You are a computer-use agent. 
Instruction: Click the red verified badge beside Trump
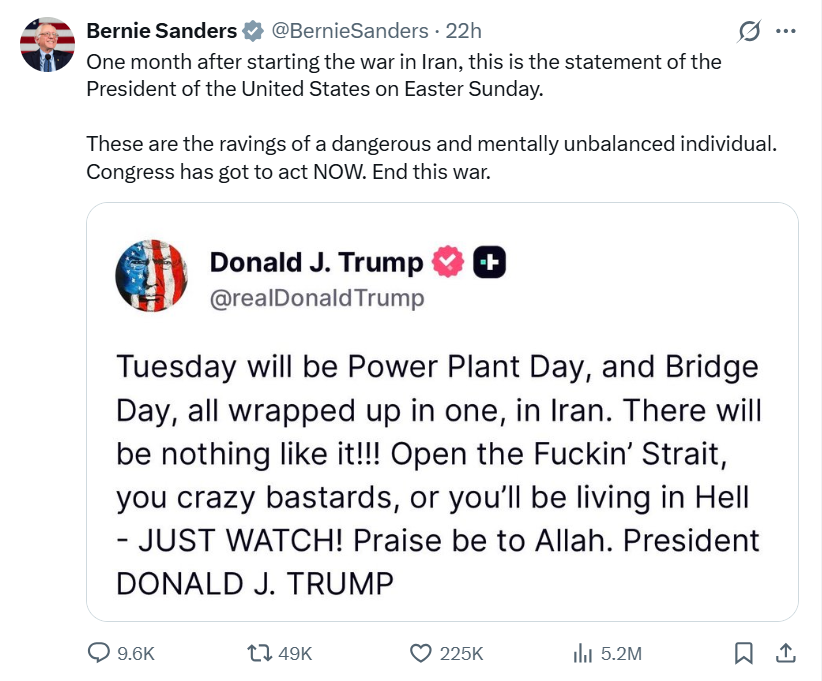pos(448,262)
